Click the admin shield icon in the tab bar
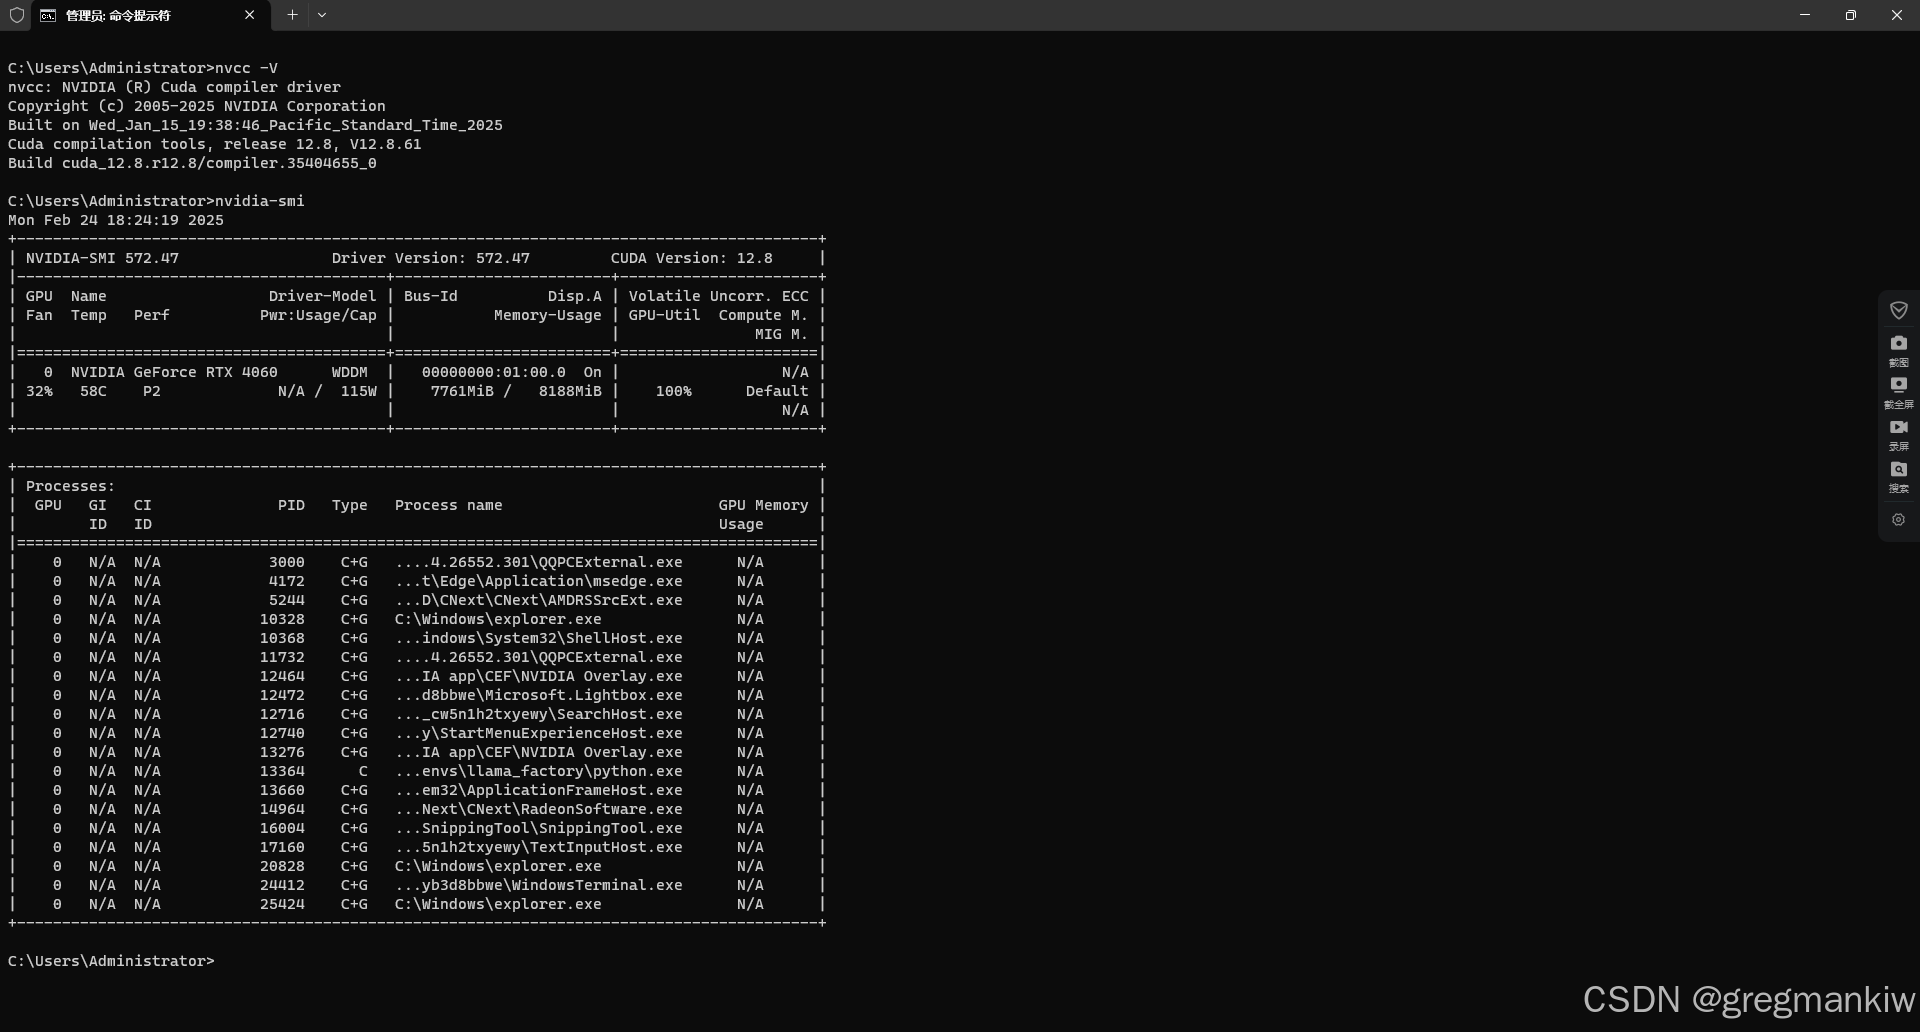This screenshot has height=1032, width=1920. 17,15
